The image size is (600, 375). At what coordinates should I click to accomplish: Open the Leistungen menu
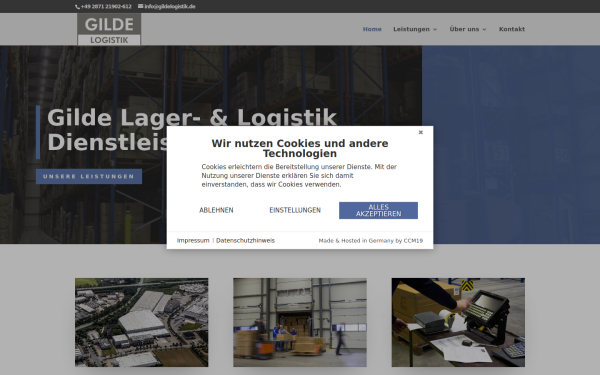pyautogui.click(x=411, y=29)
